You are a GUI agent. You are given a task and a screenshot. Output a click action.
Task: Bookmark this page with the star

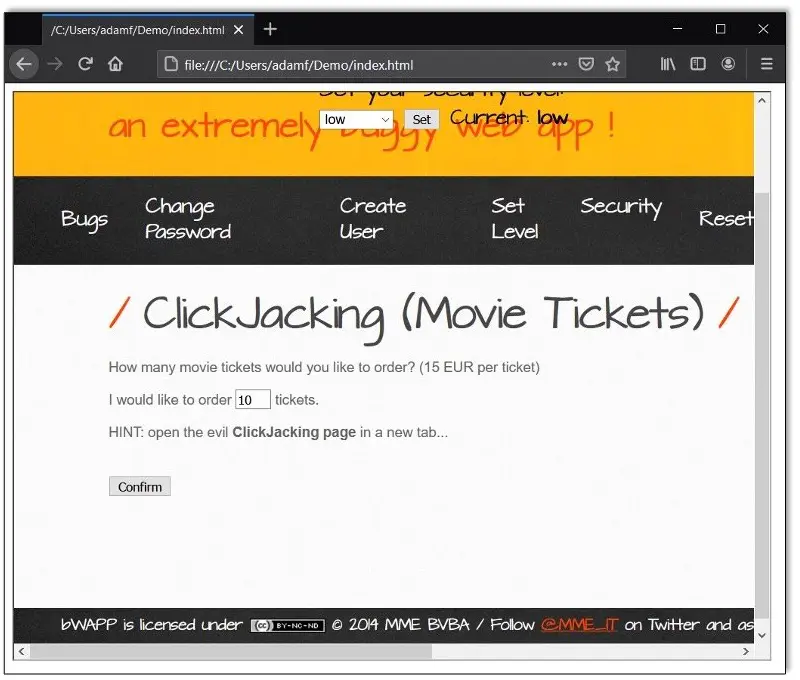(612, 63)
